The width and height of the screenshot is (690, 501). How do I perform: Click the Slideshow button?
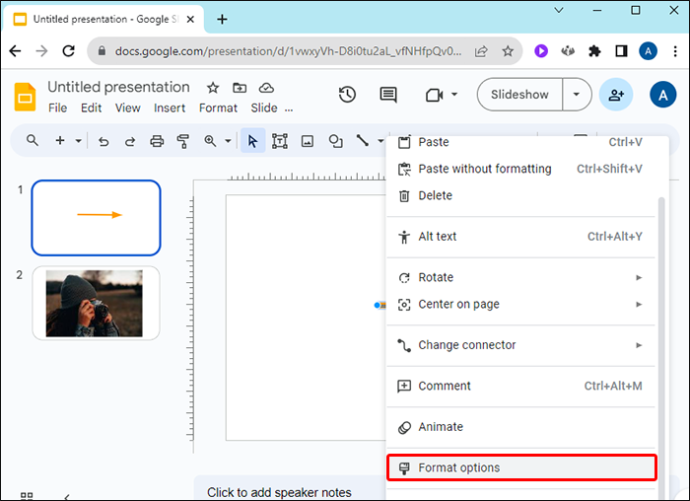pyautogui.click(x=520, y=95)
